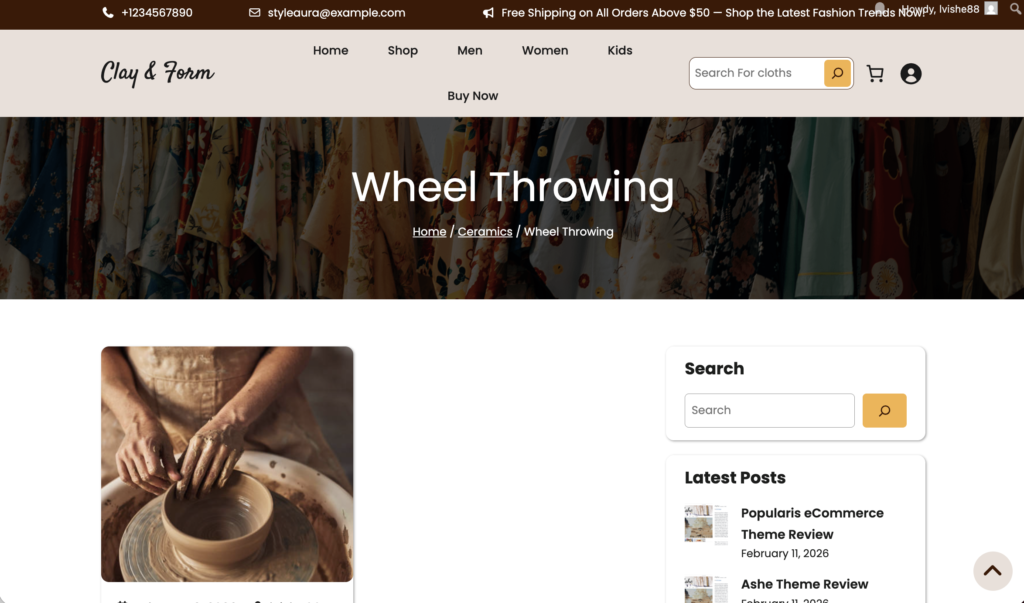The image size is (1024, 603).
Task: Click the phone icon in top bar
Action: click(x=108, y=12)
